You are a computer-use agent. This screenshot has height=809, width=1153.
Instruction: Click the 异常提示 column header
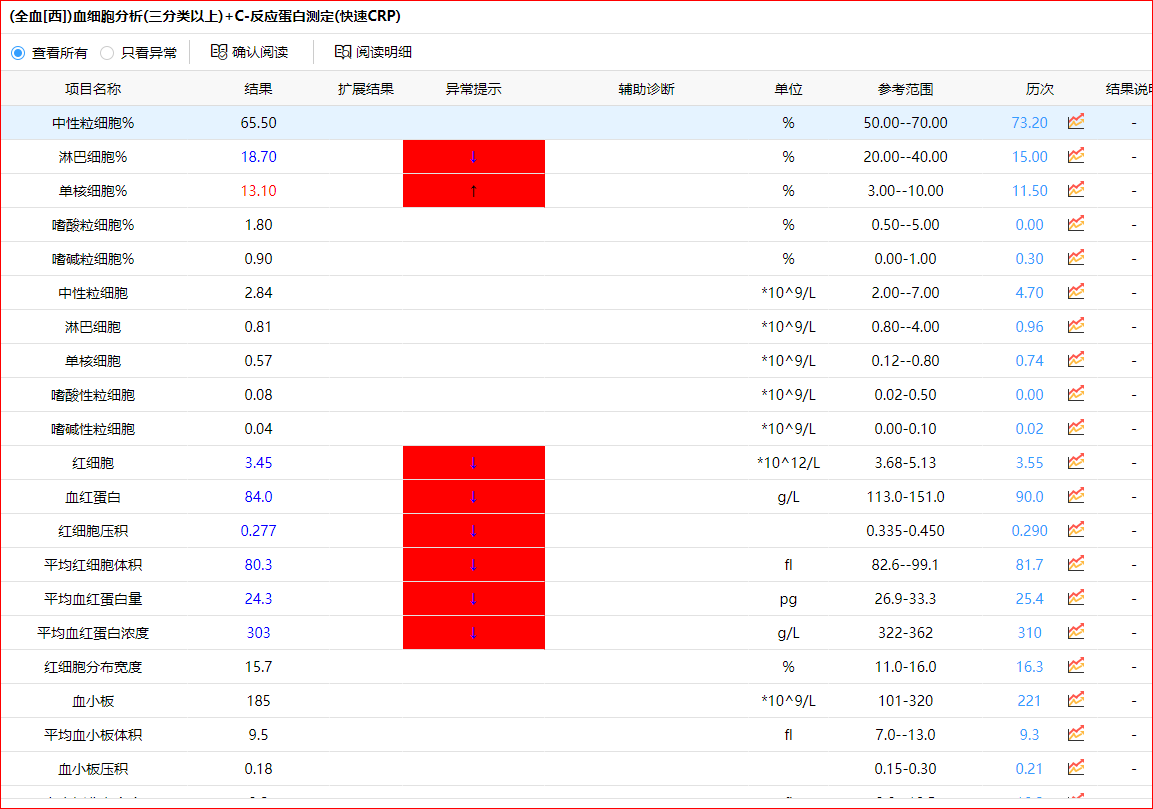(473, 89)
